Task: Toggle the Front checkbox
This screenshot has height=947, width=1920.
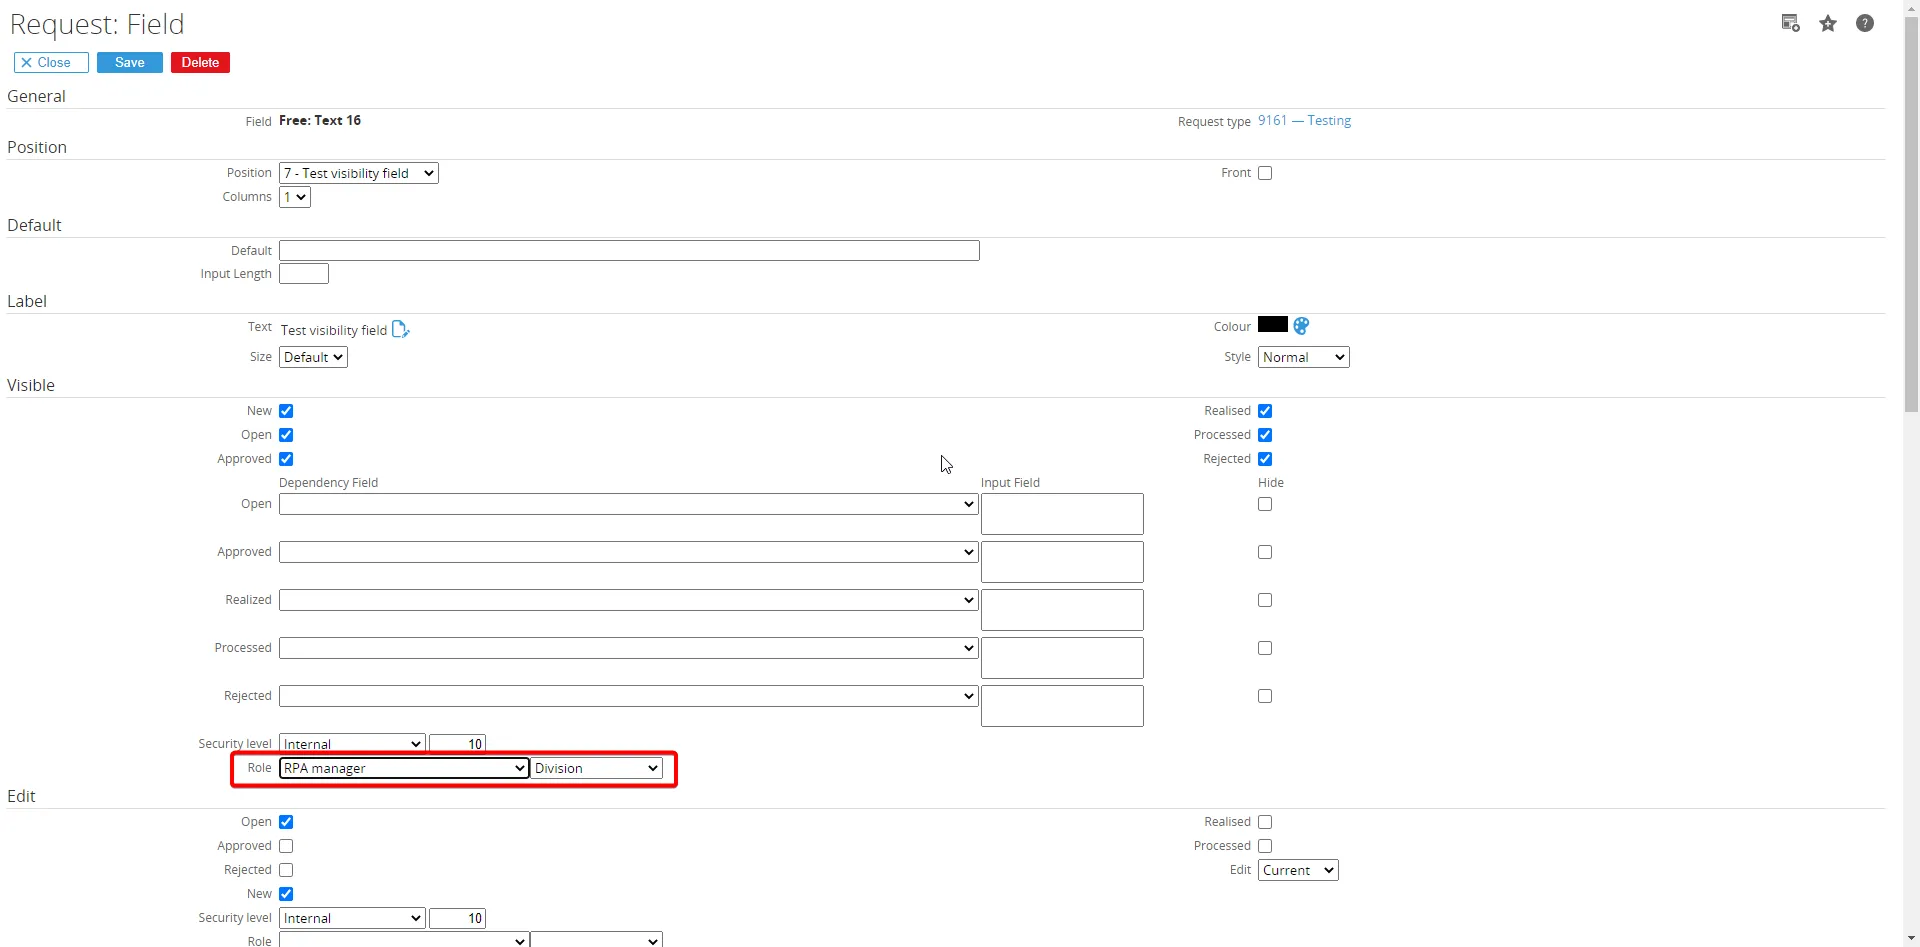Action: coord(1265,173)
